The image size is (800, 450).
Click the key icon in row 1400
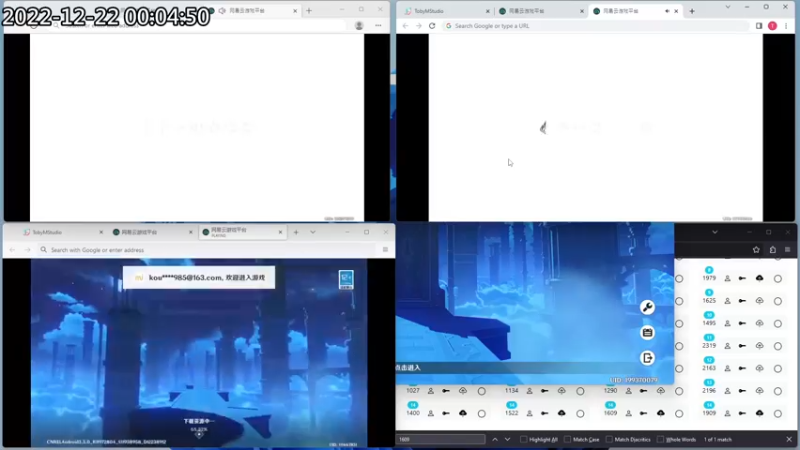tap(446, 413)
